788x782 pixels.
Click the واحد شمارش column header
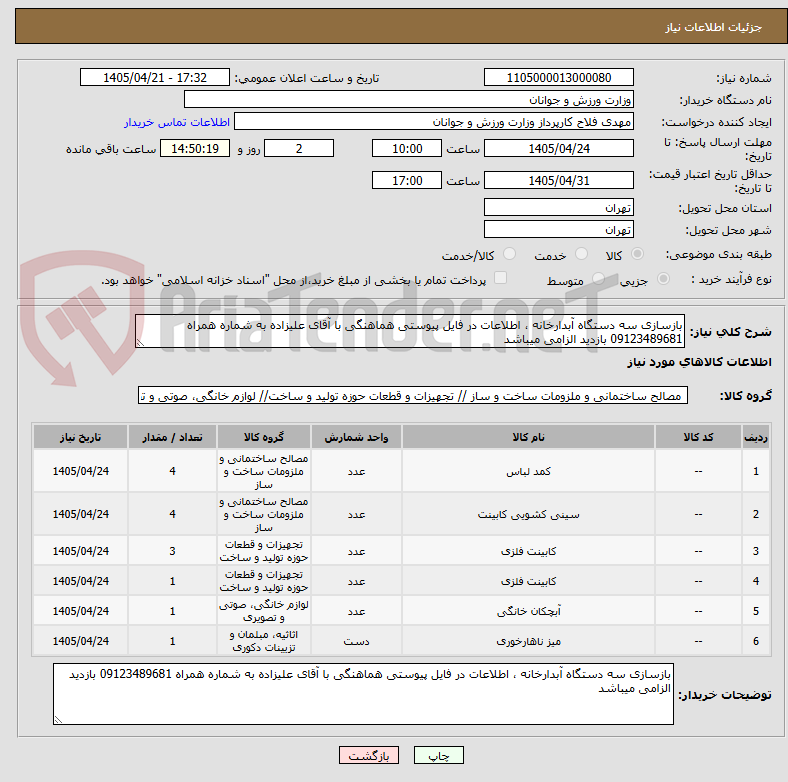click(x=356, y=437)
